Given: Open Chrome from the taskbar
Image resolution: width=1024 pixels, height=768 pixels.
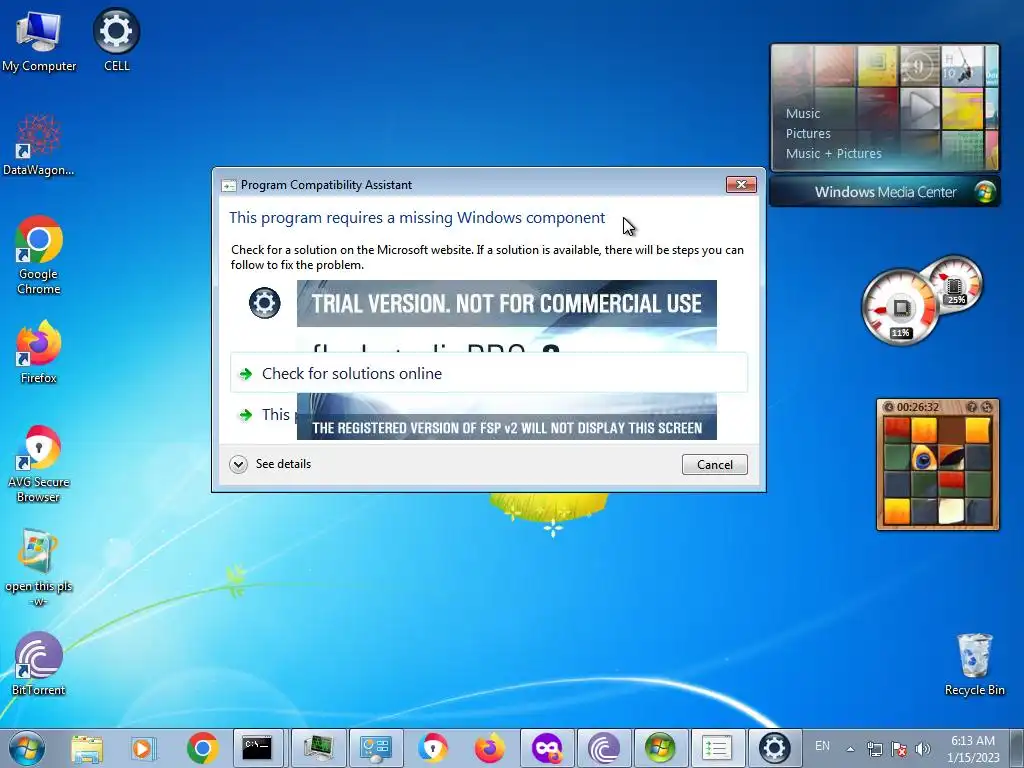Looking at the screenshot, I should point(202,748).
